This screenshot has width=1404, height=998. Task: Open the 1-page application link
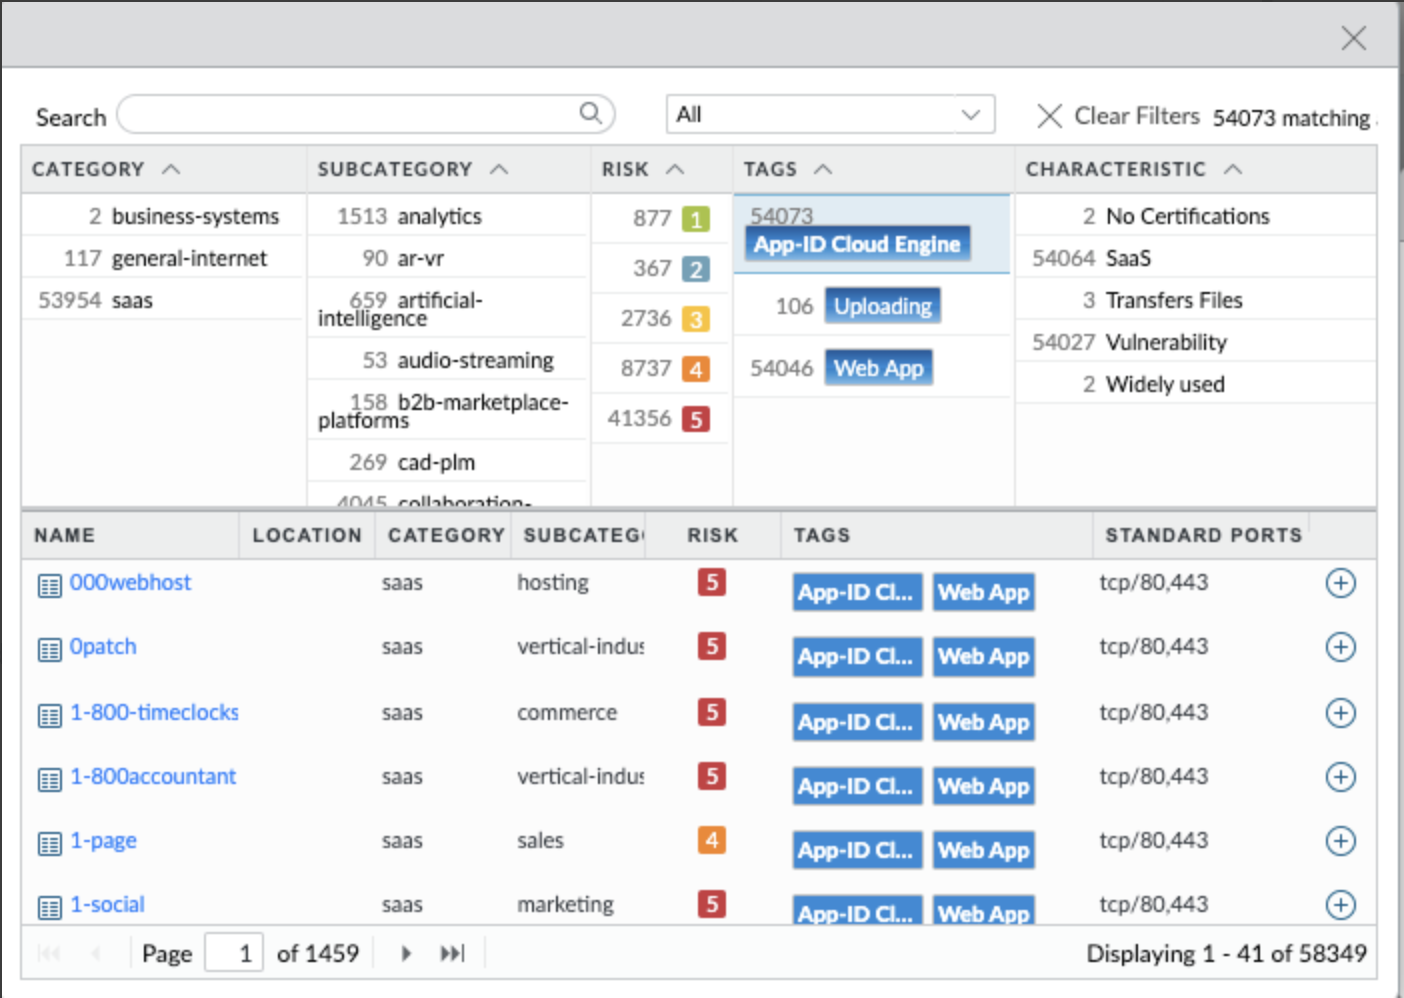tap(103, 840)
